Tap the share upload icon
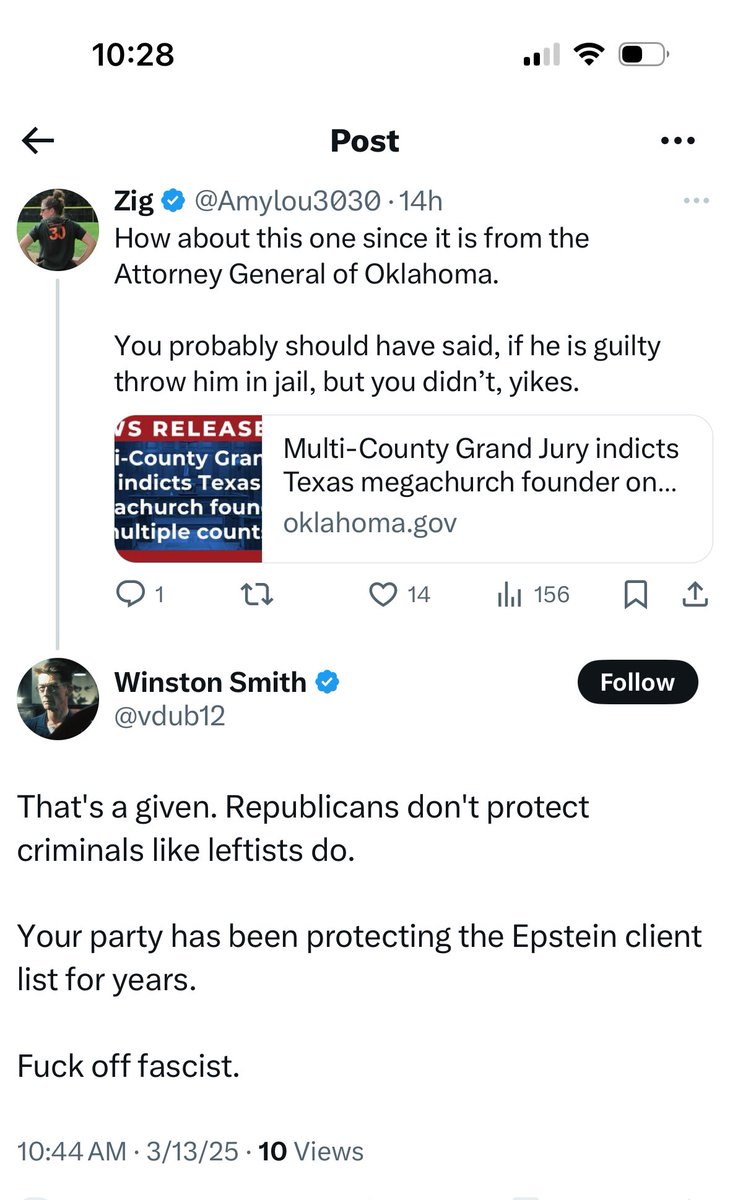Screen dimensions: 730x1200 coord(695,595)
